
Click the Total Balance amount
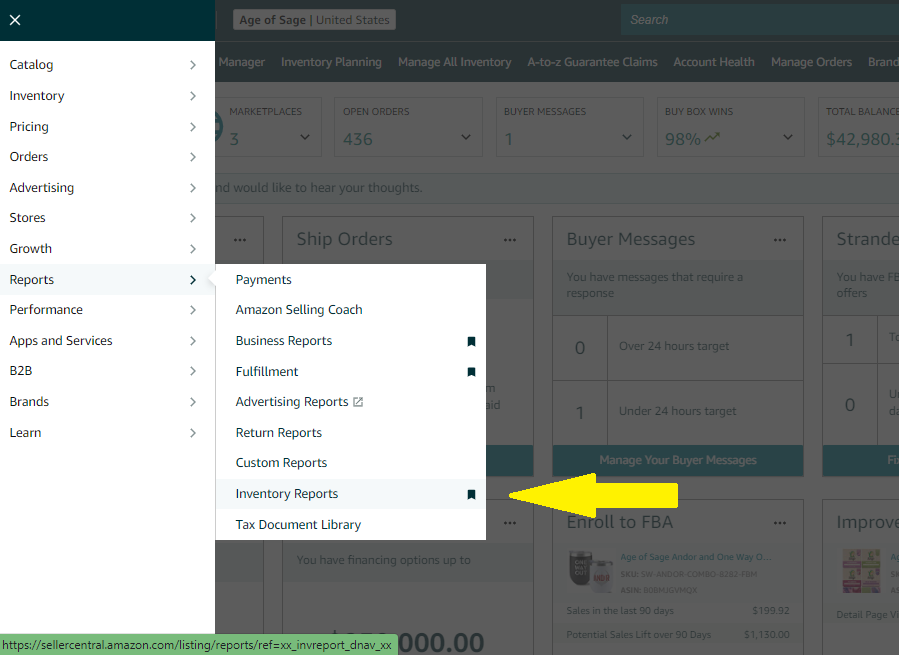[x=862, y=139]
